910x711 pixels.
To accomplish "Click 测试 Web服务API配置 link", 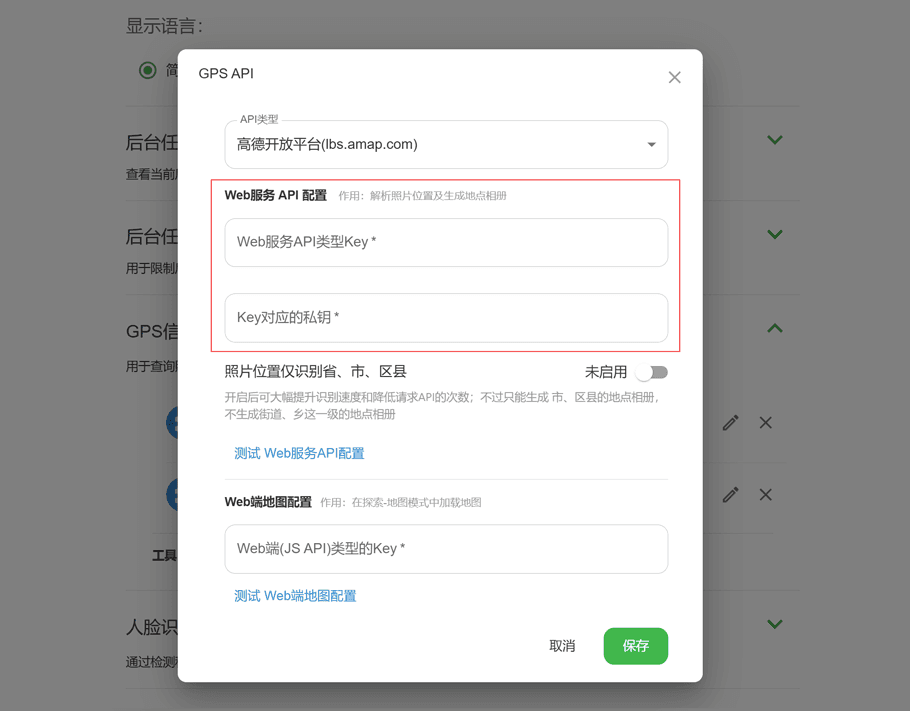I will pos(299,453).
